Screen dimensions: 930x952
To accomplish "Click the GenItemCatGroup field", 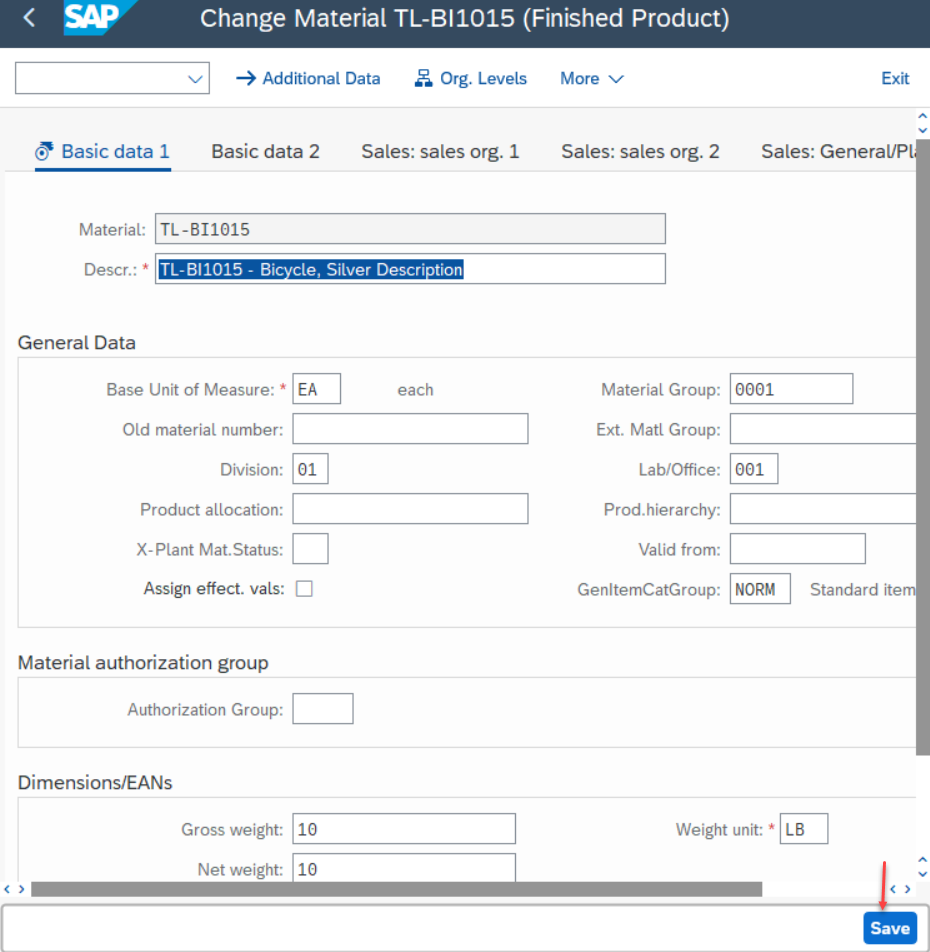I will pos(760,589).
